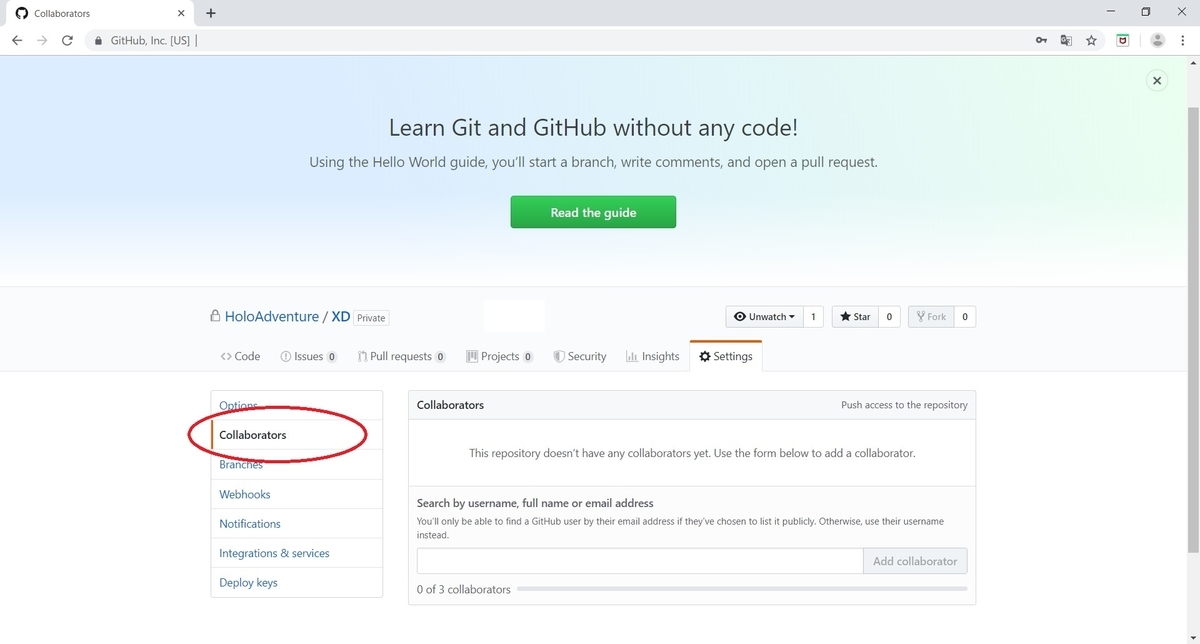Switch to the Pull requests tab
1200x644 pixels.
point(401,356)
